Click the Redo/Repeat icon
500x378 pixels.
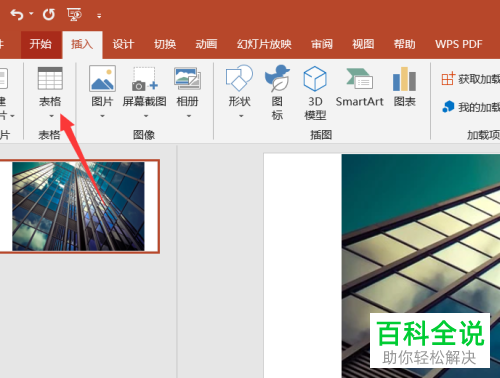[49, 14]
